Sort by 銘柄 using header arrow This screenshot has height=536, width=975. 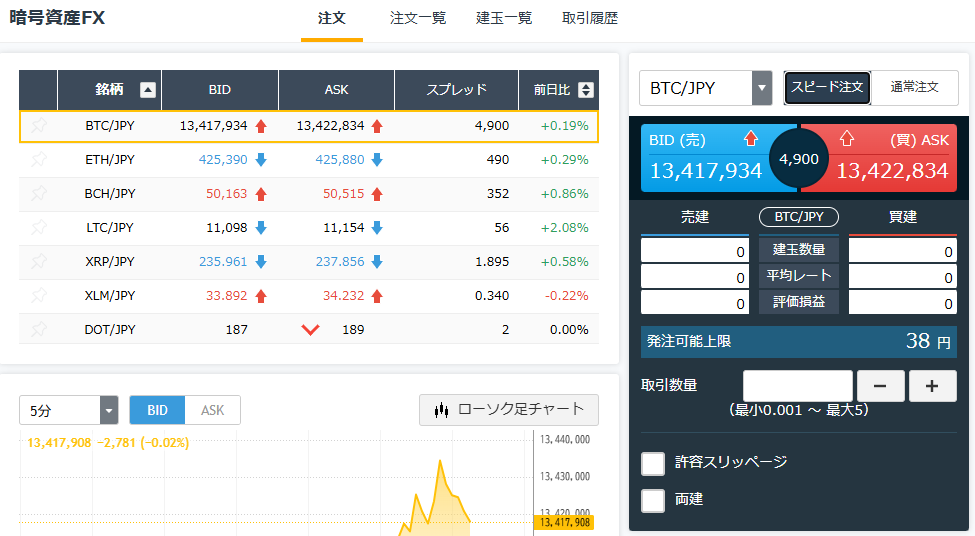point(147,90)
